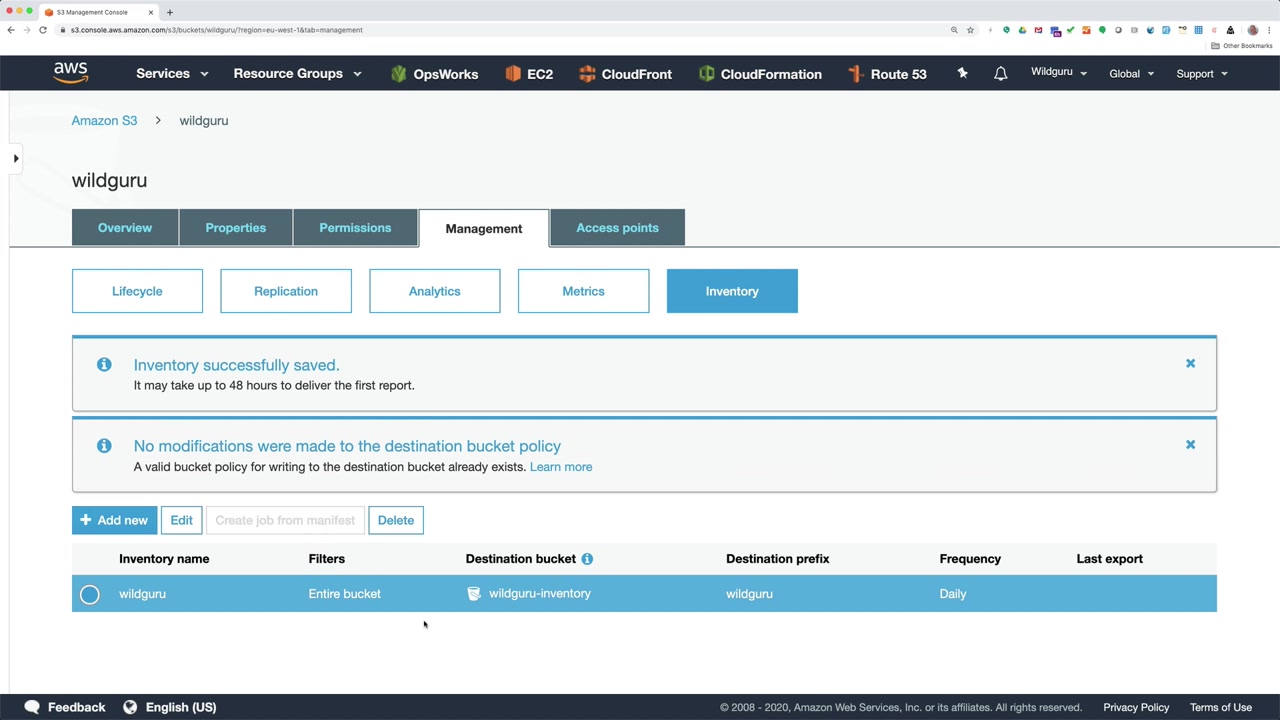Expand the Resource Groups dropdown
This screenshot has height=720, width=1280.
297,74
